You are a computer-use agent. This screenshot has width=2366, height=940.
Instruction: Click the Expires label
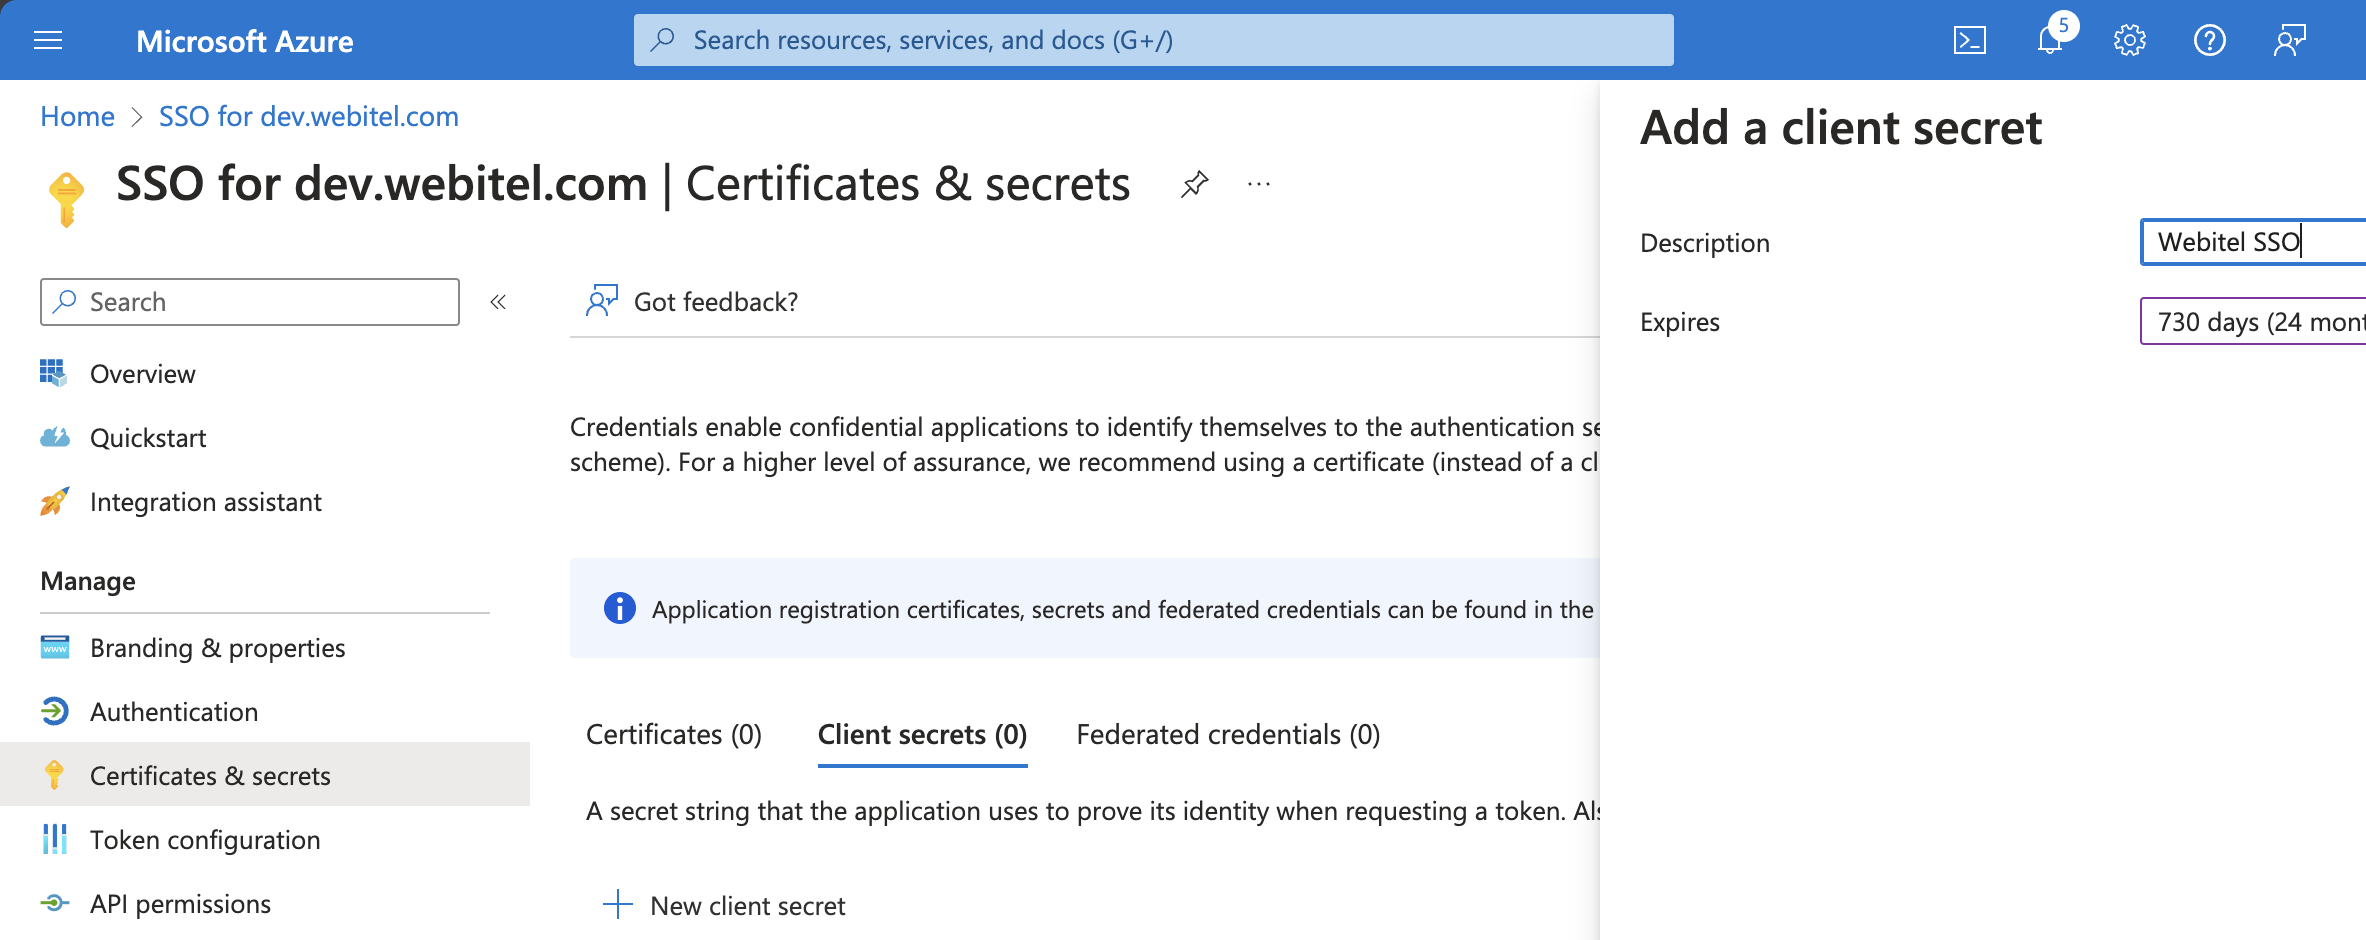click(1680, 322)
